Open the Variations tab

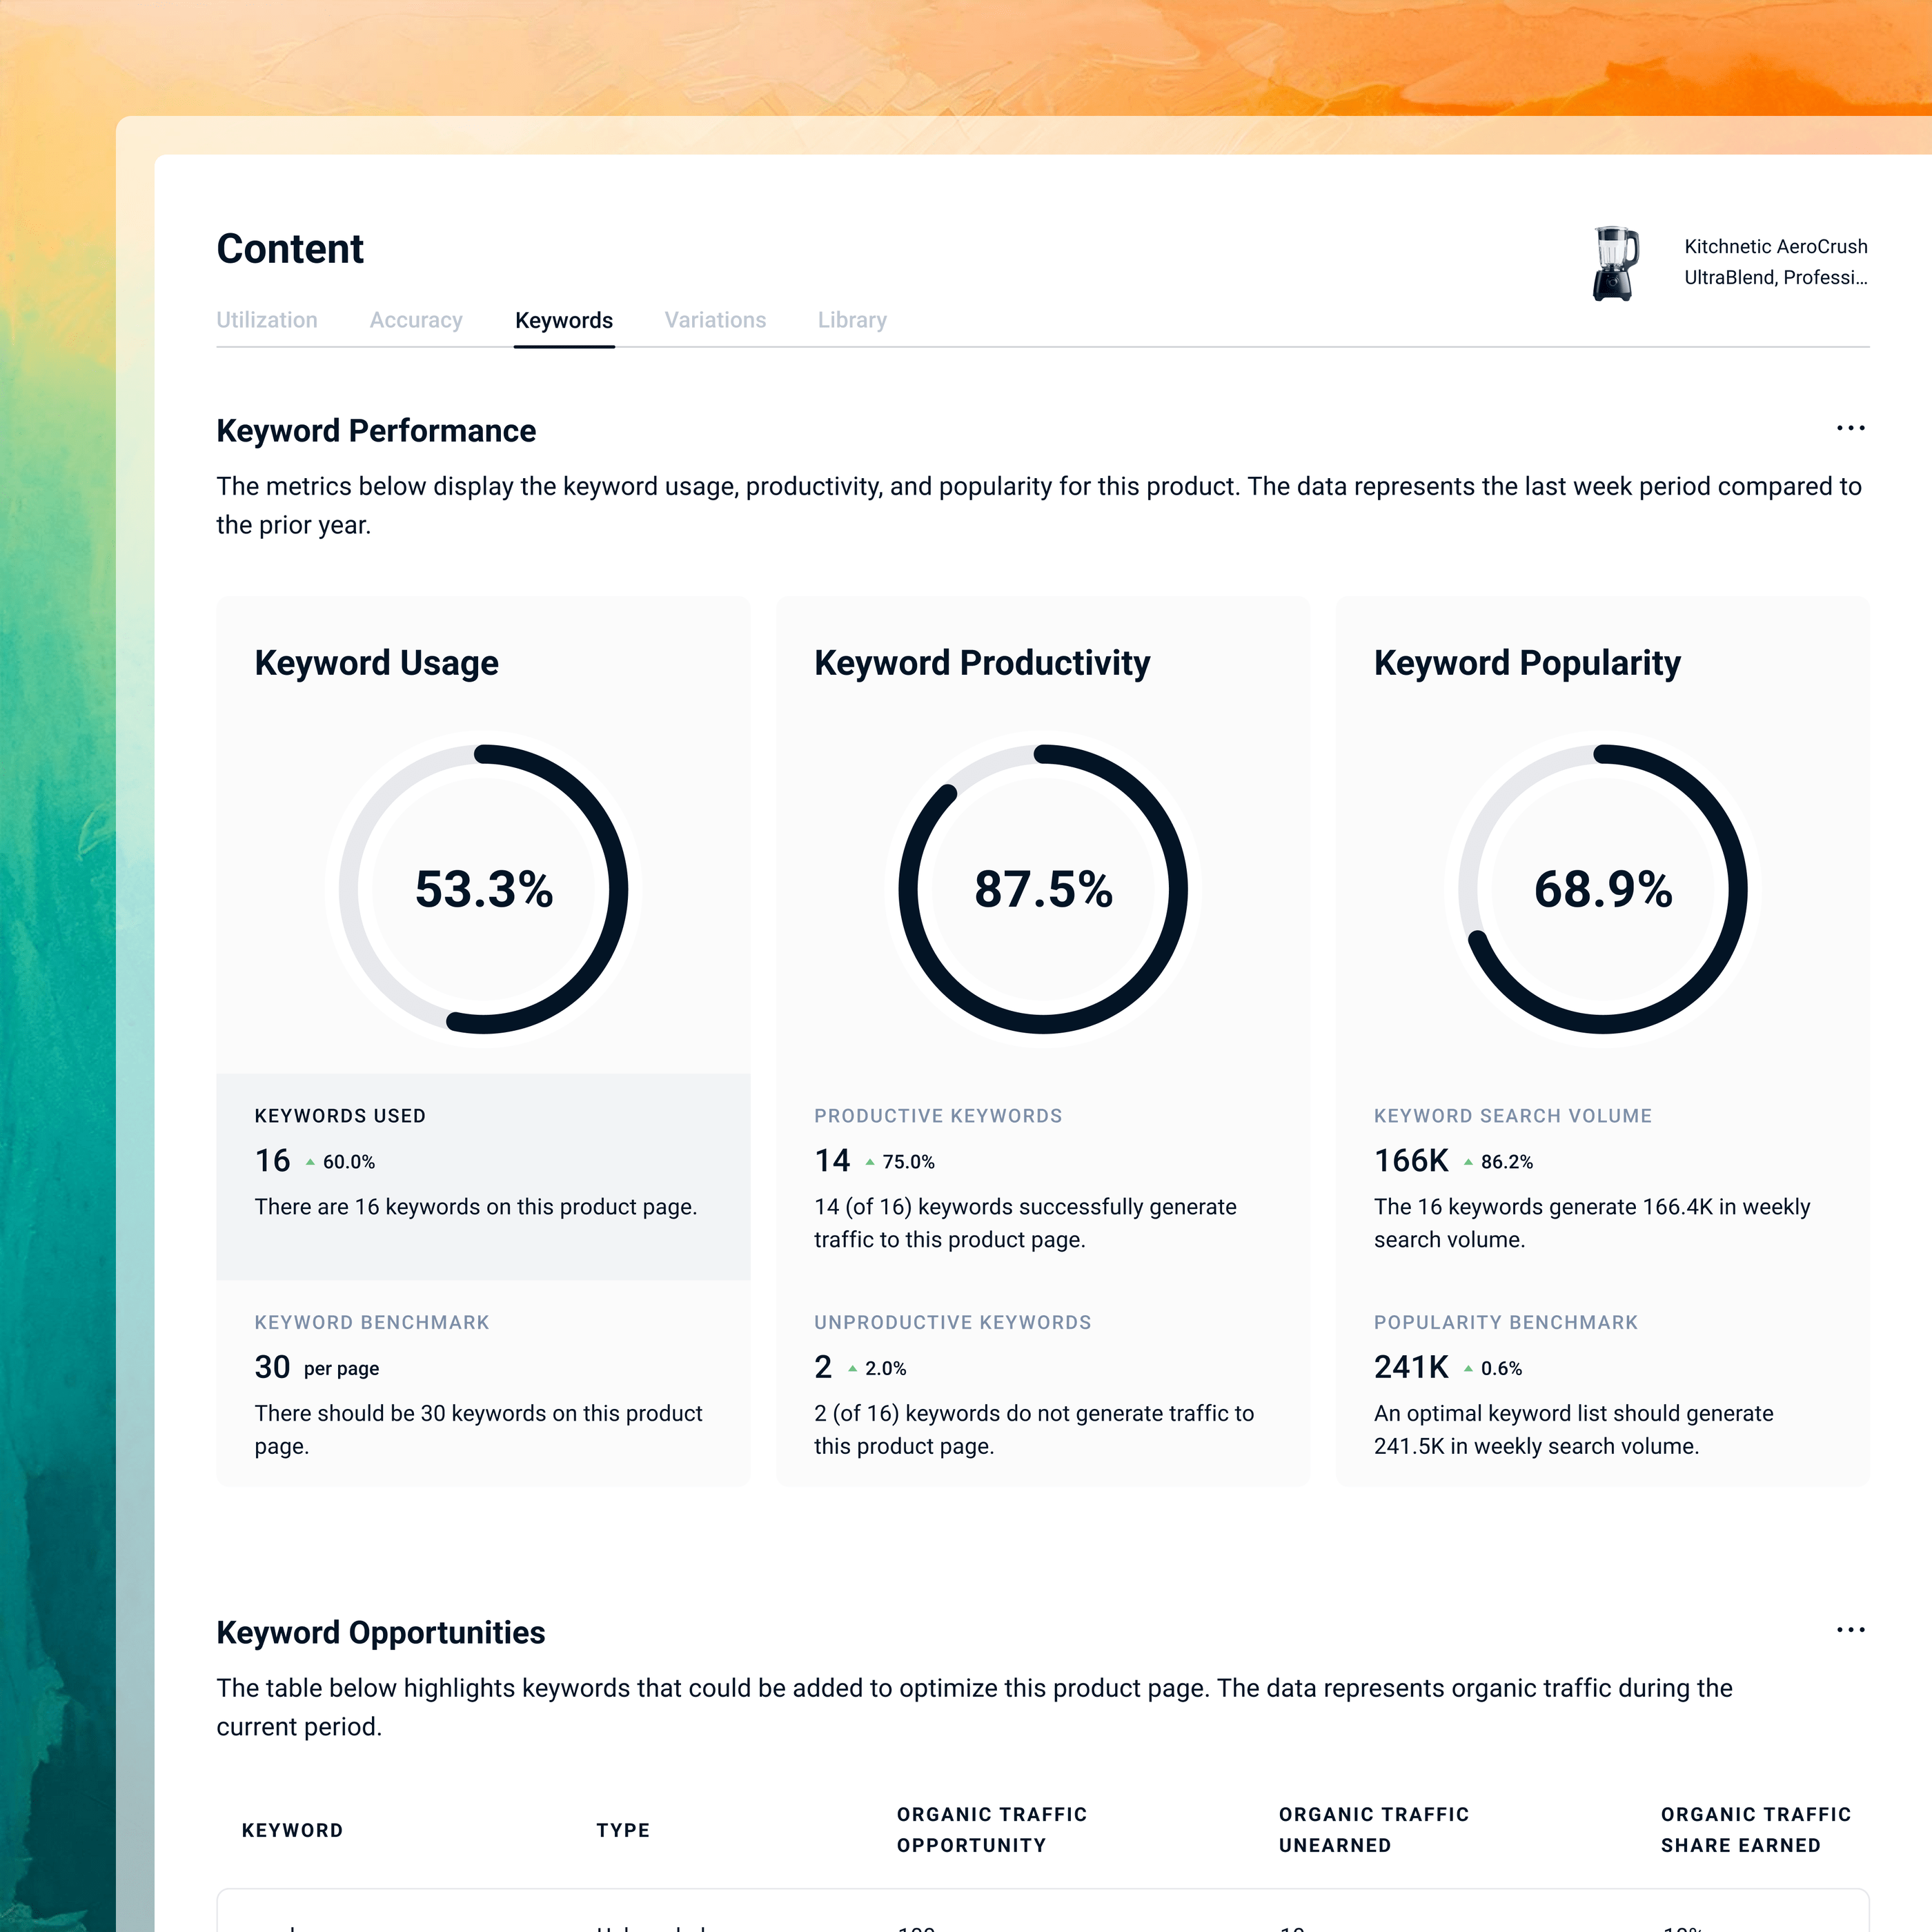tap(715, 320)
